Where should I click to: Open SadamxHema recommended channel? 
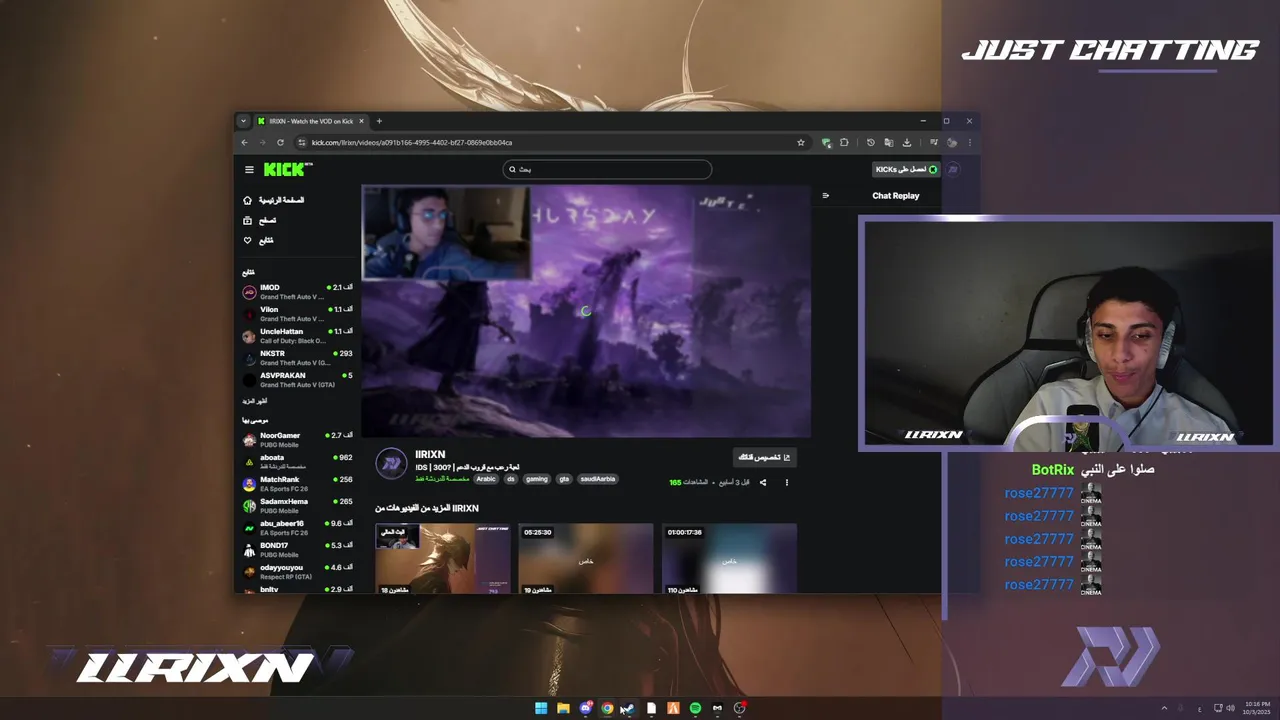pos(297,506)
